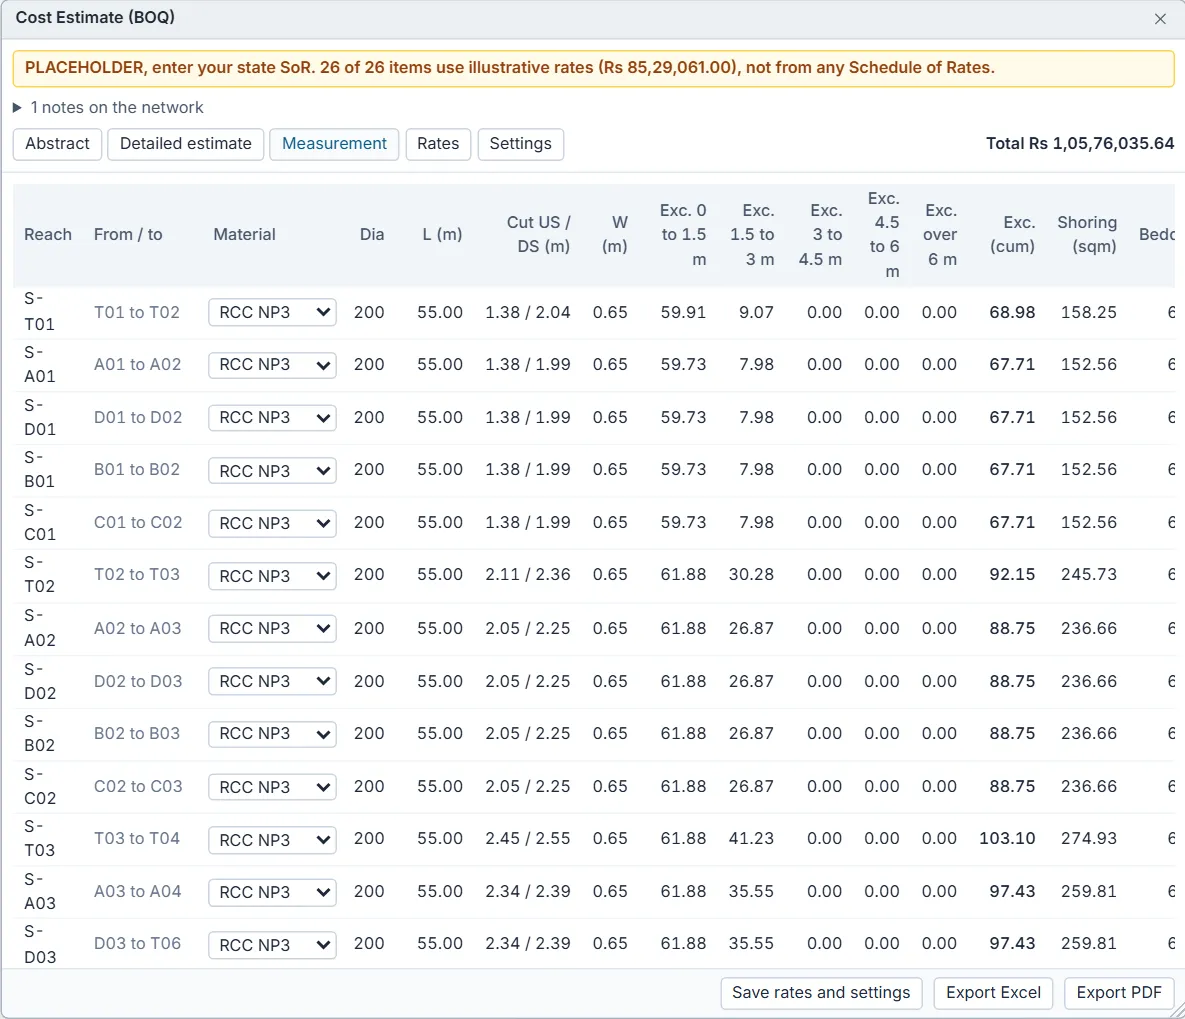This screenshot has height=1019, width=1185.
Task: Click the 158.25 shoring value
Action: 1088,312
